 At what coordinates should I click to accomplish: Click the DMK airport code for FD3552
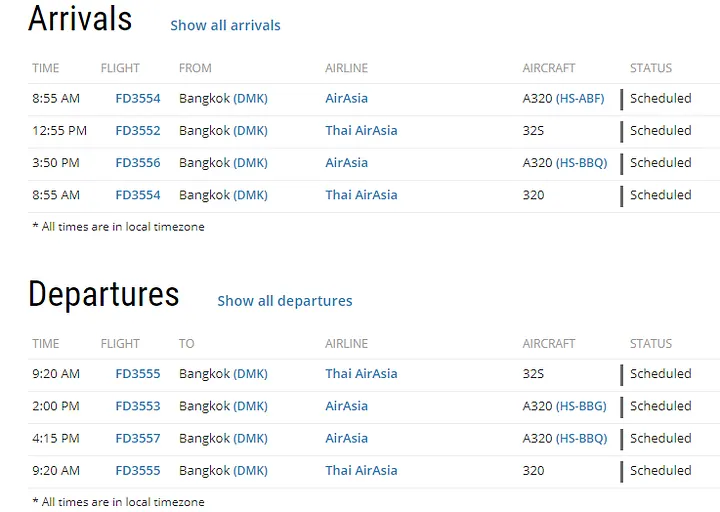coord(251,131)
